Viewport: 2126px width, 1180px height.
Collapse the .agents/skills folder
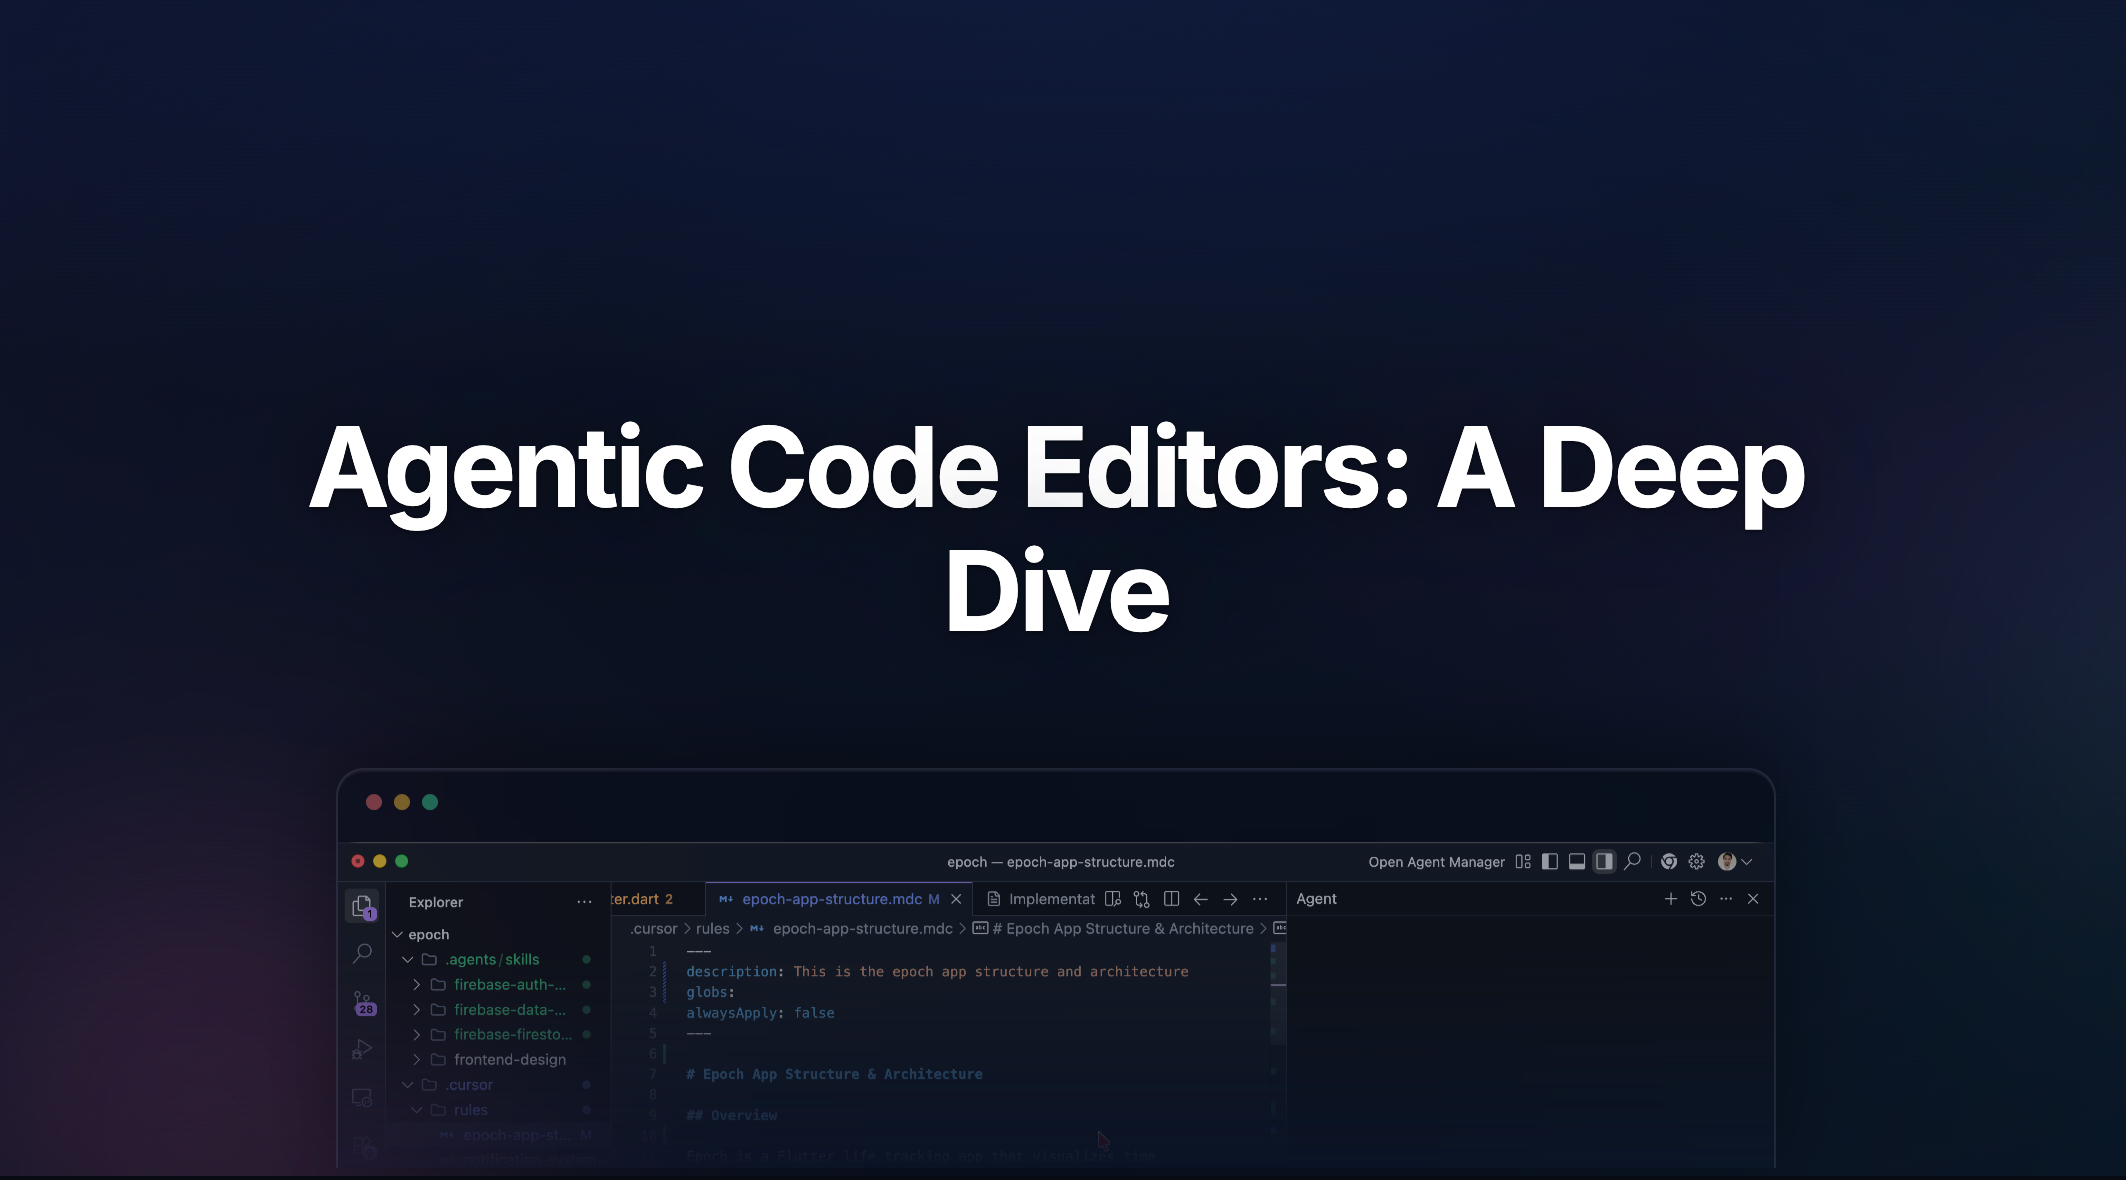tap(407, 959)
